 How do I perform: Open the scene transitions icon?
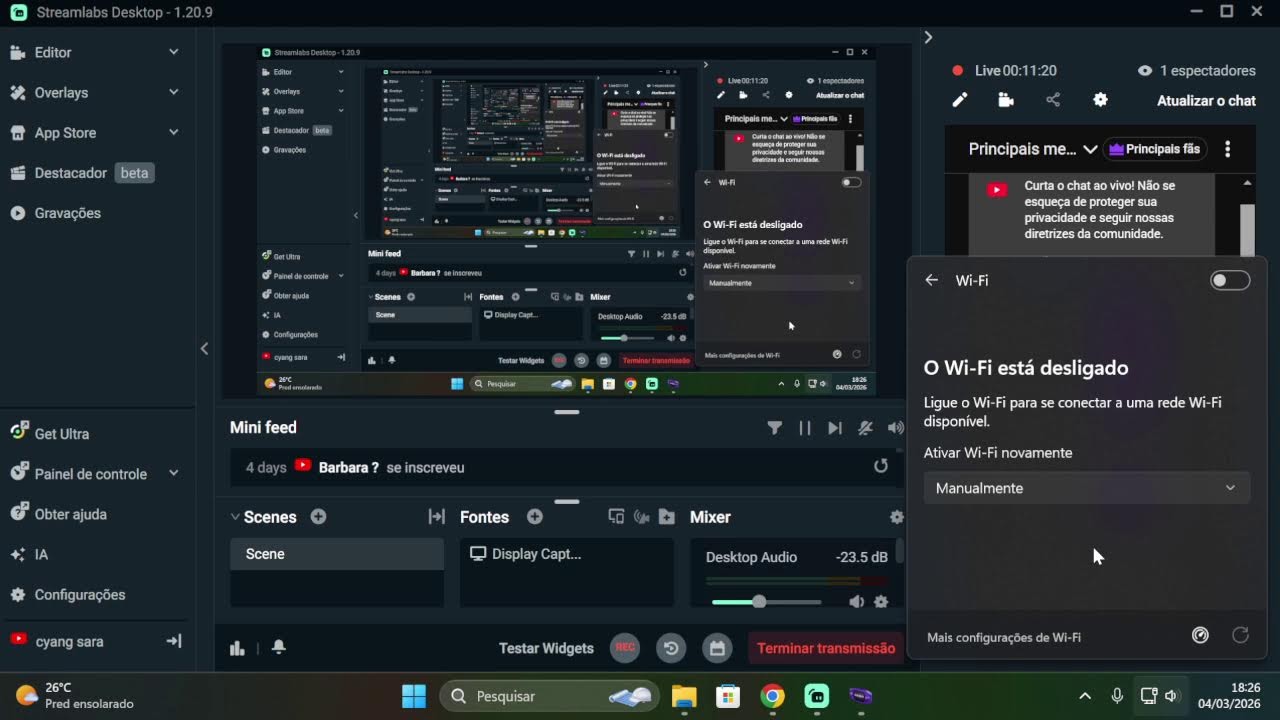(436, 517)
